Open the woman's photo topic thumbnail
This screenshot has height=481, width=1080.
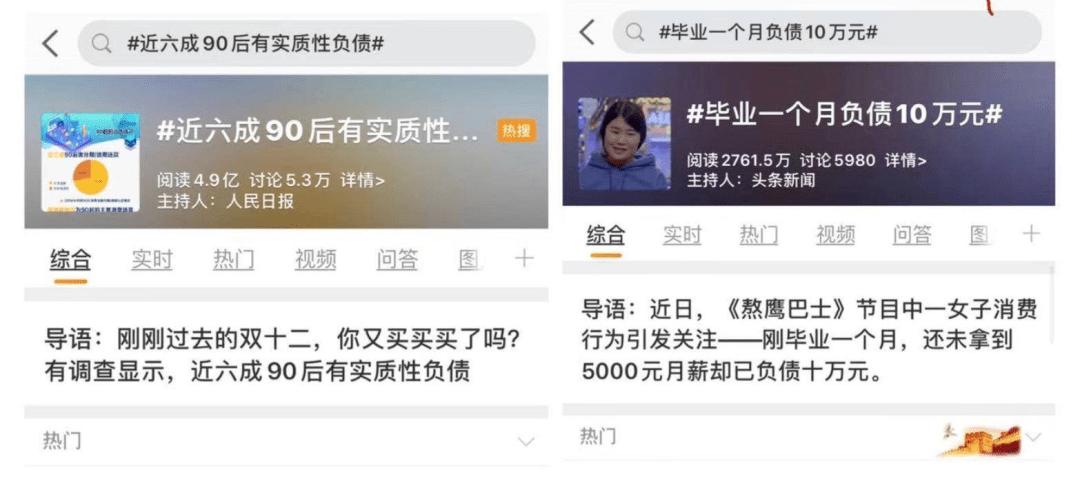(624, 143)
